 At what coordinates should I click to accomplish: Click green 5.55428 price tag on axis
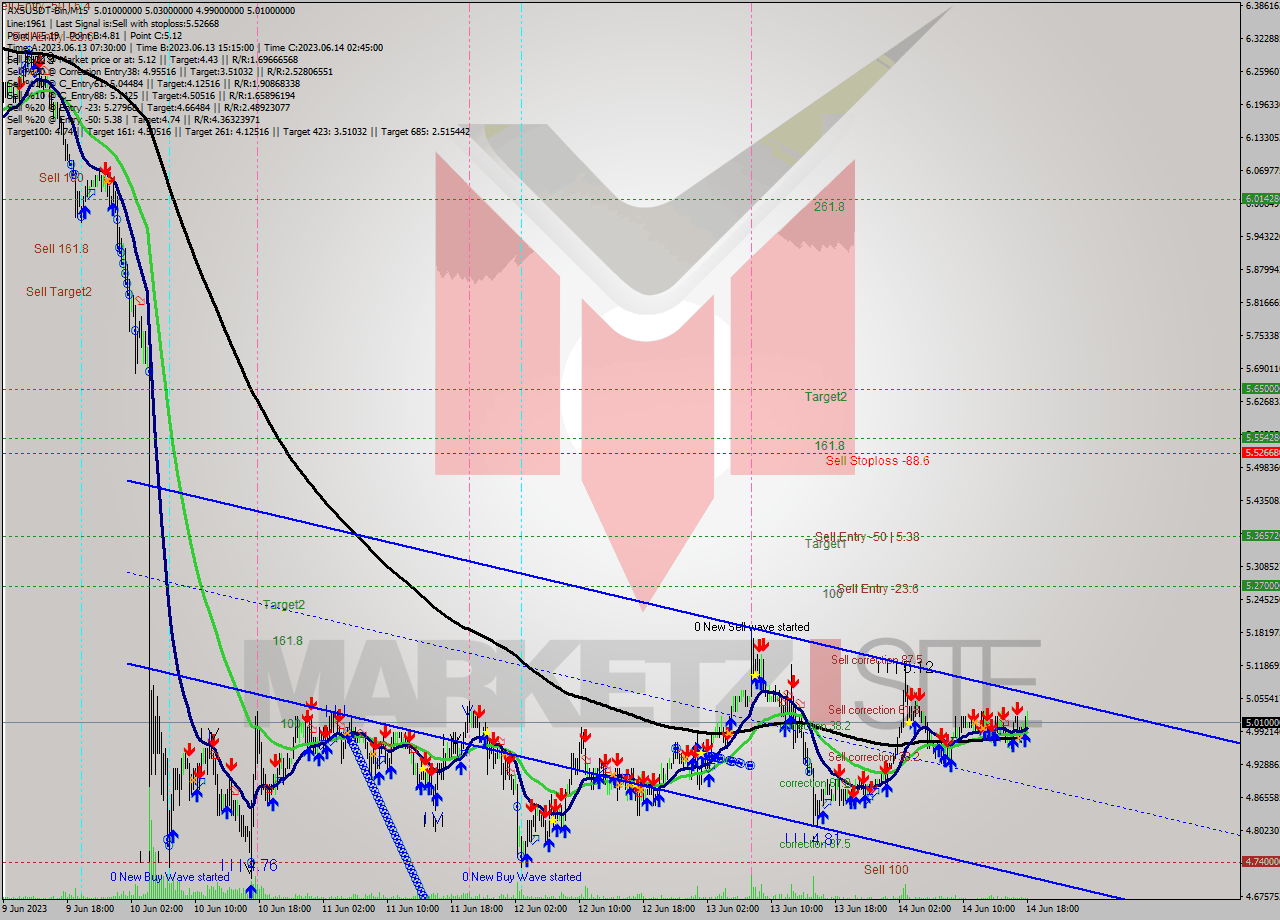click(x=1261, y=437)
